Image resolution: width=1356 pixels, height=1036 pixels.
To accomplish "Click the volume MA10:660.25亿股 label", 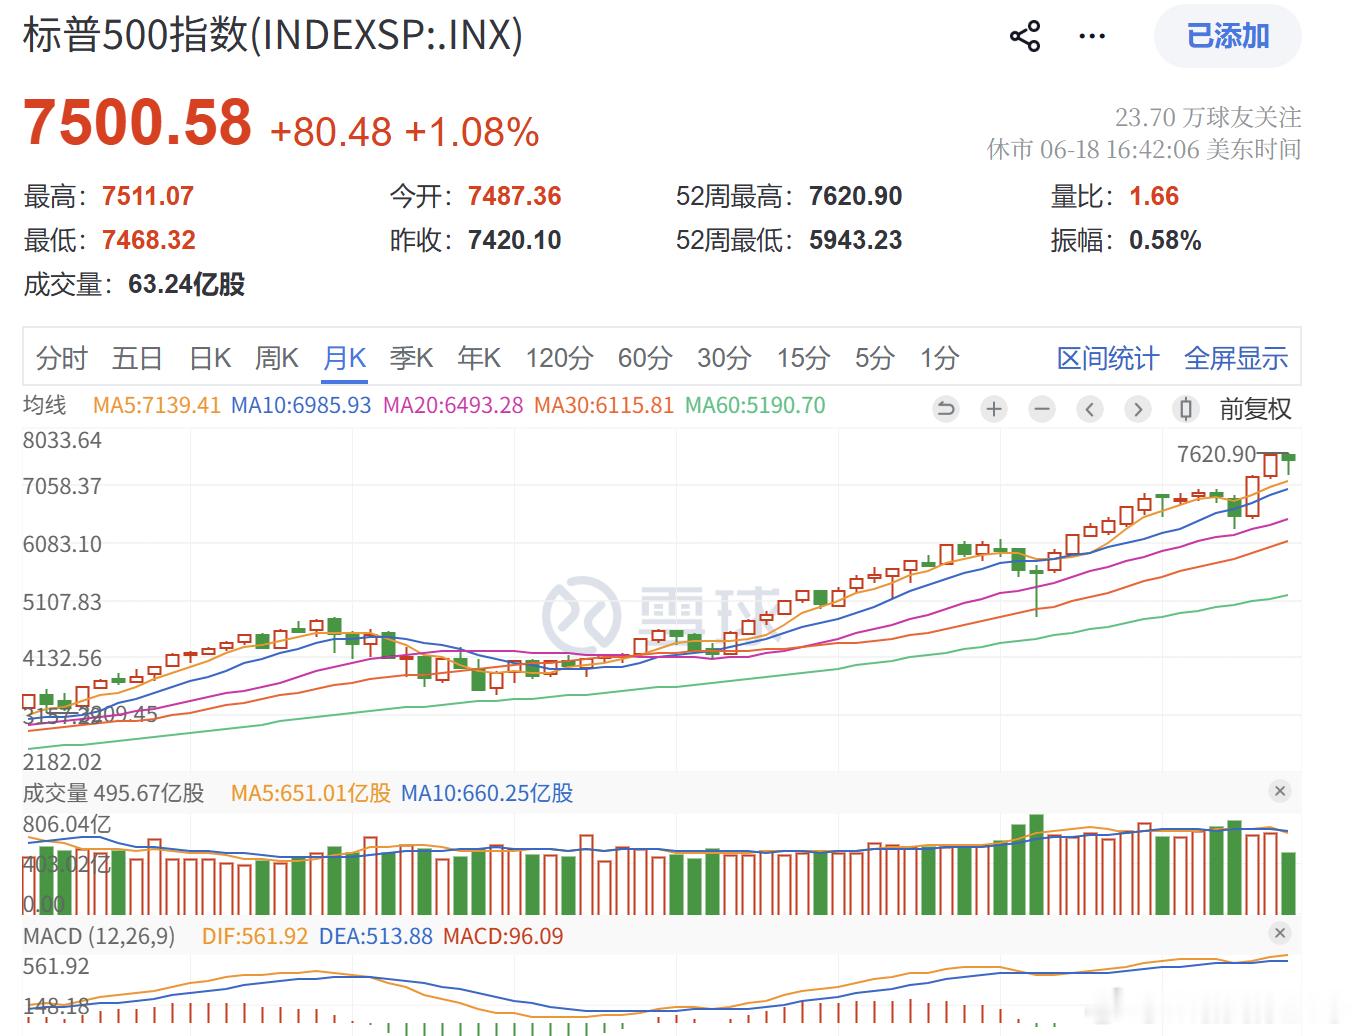I will 487,793.
